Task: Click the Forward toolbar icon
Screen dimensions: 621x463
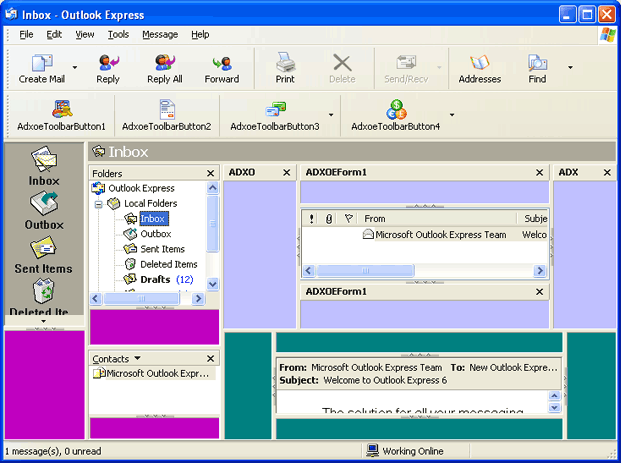Action: point(222,63)
